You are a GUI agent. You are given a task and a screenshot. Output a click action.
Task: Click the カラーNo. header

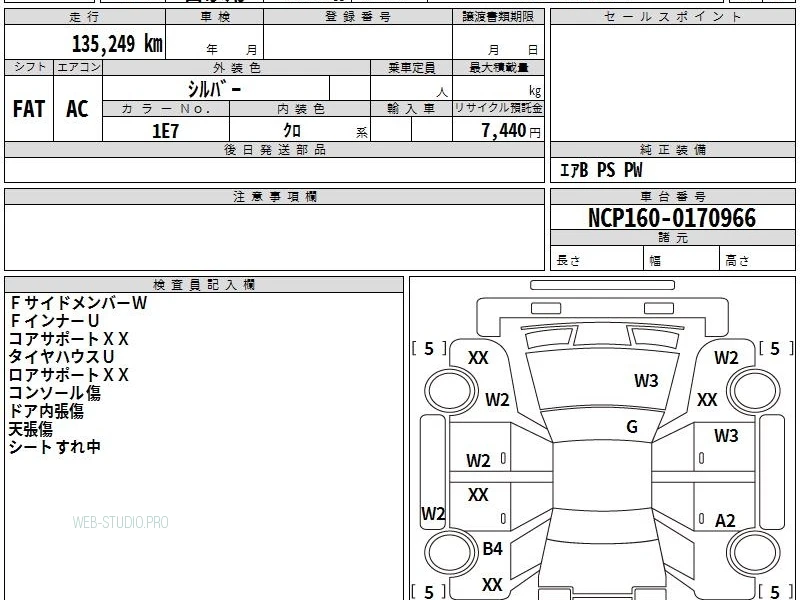(x=166, y=109)
